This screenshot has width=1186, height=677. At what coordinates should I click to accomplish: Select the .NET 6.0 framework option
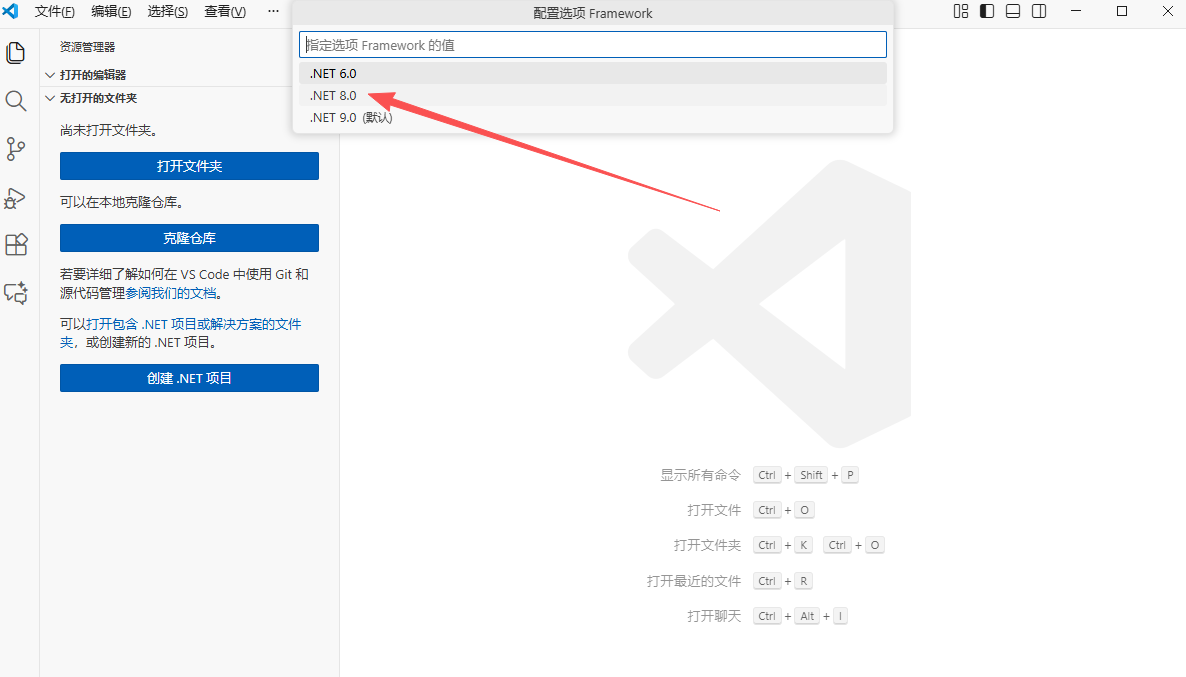pos(593,73)
